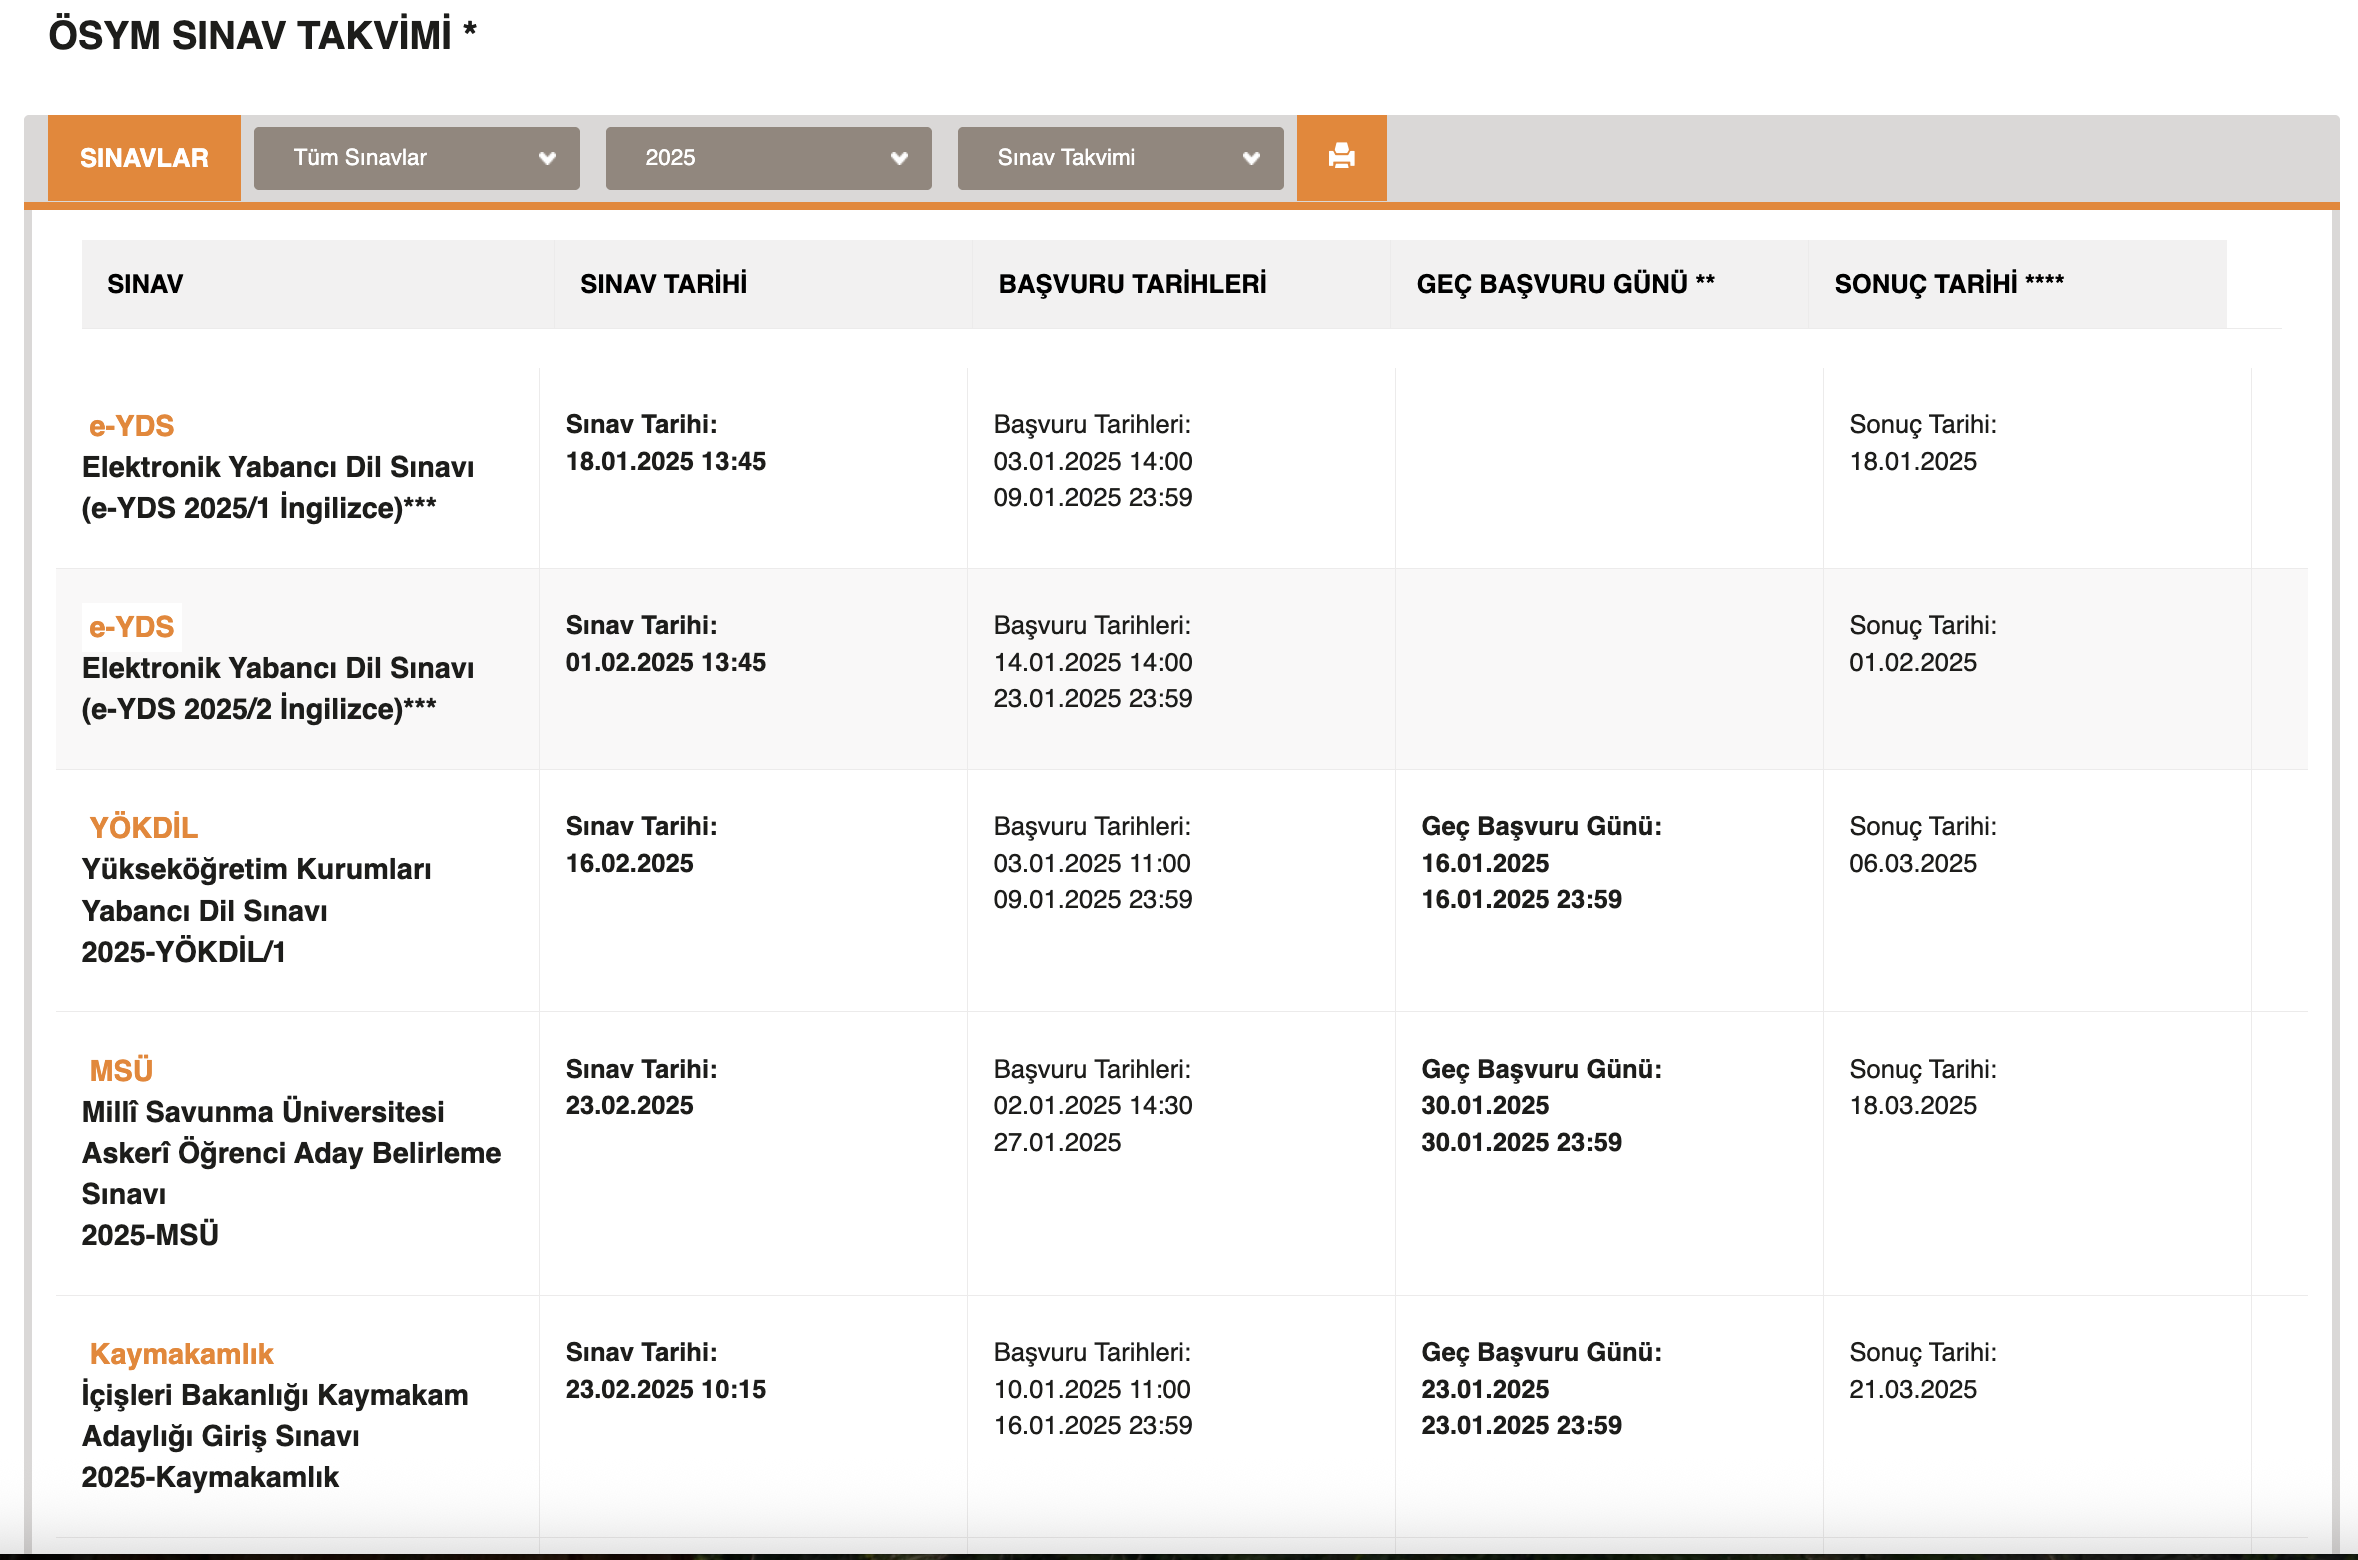
Task: Click chevron arrow on Tüm Sınavlar dropdown
Action: (x=547, y=158)
